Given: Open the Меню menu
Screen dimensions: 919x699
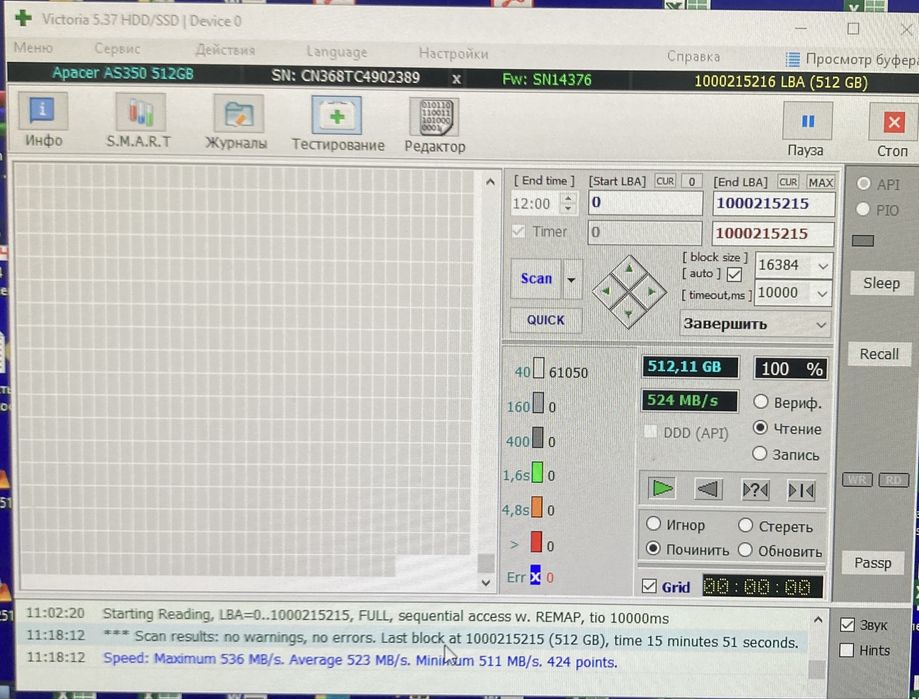Looking at the screenshot, I should (x=33, y=47).
